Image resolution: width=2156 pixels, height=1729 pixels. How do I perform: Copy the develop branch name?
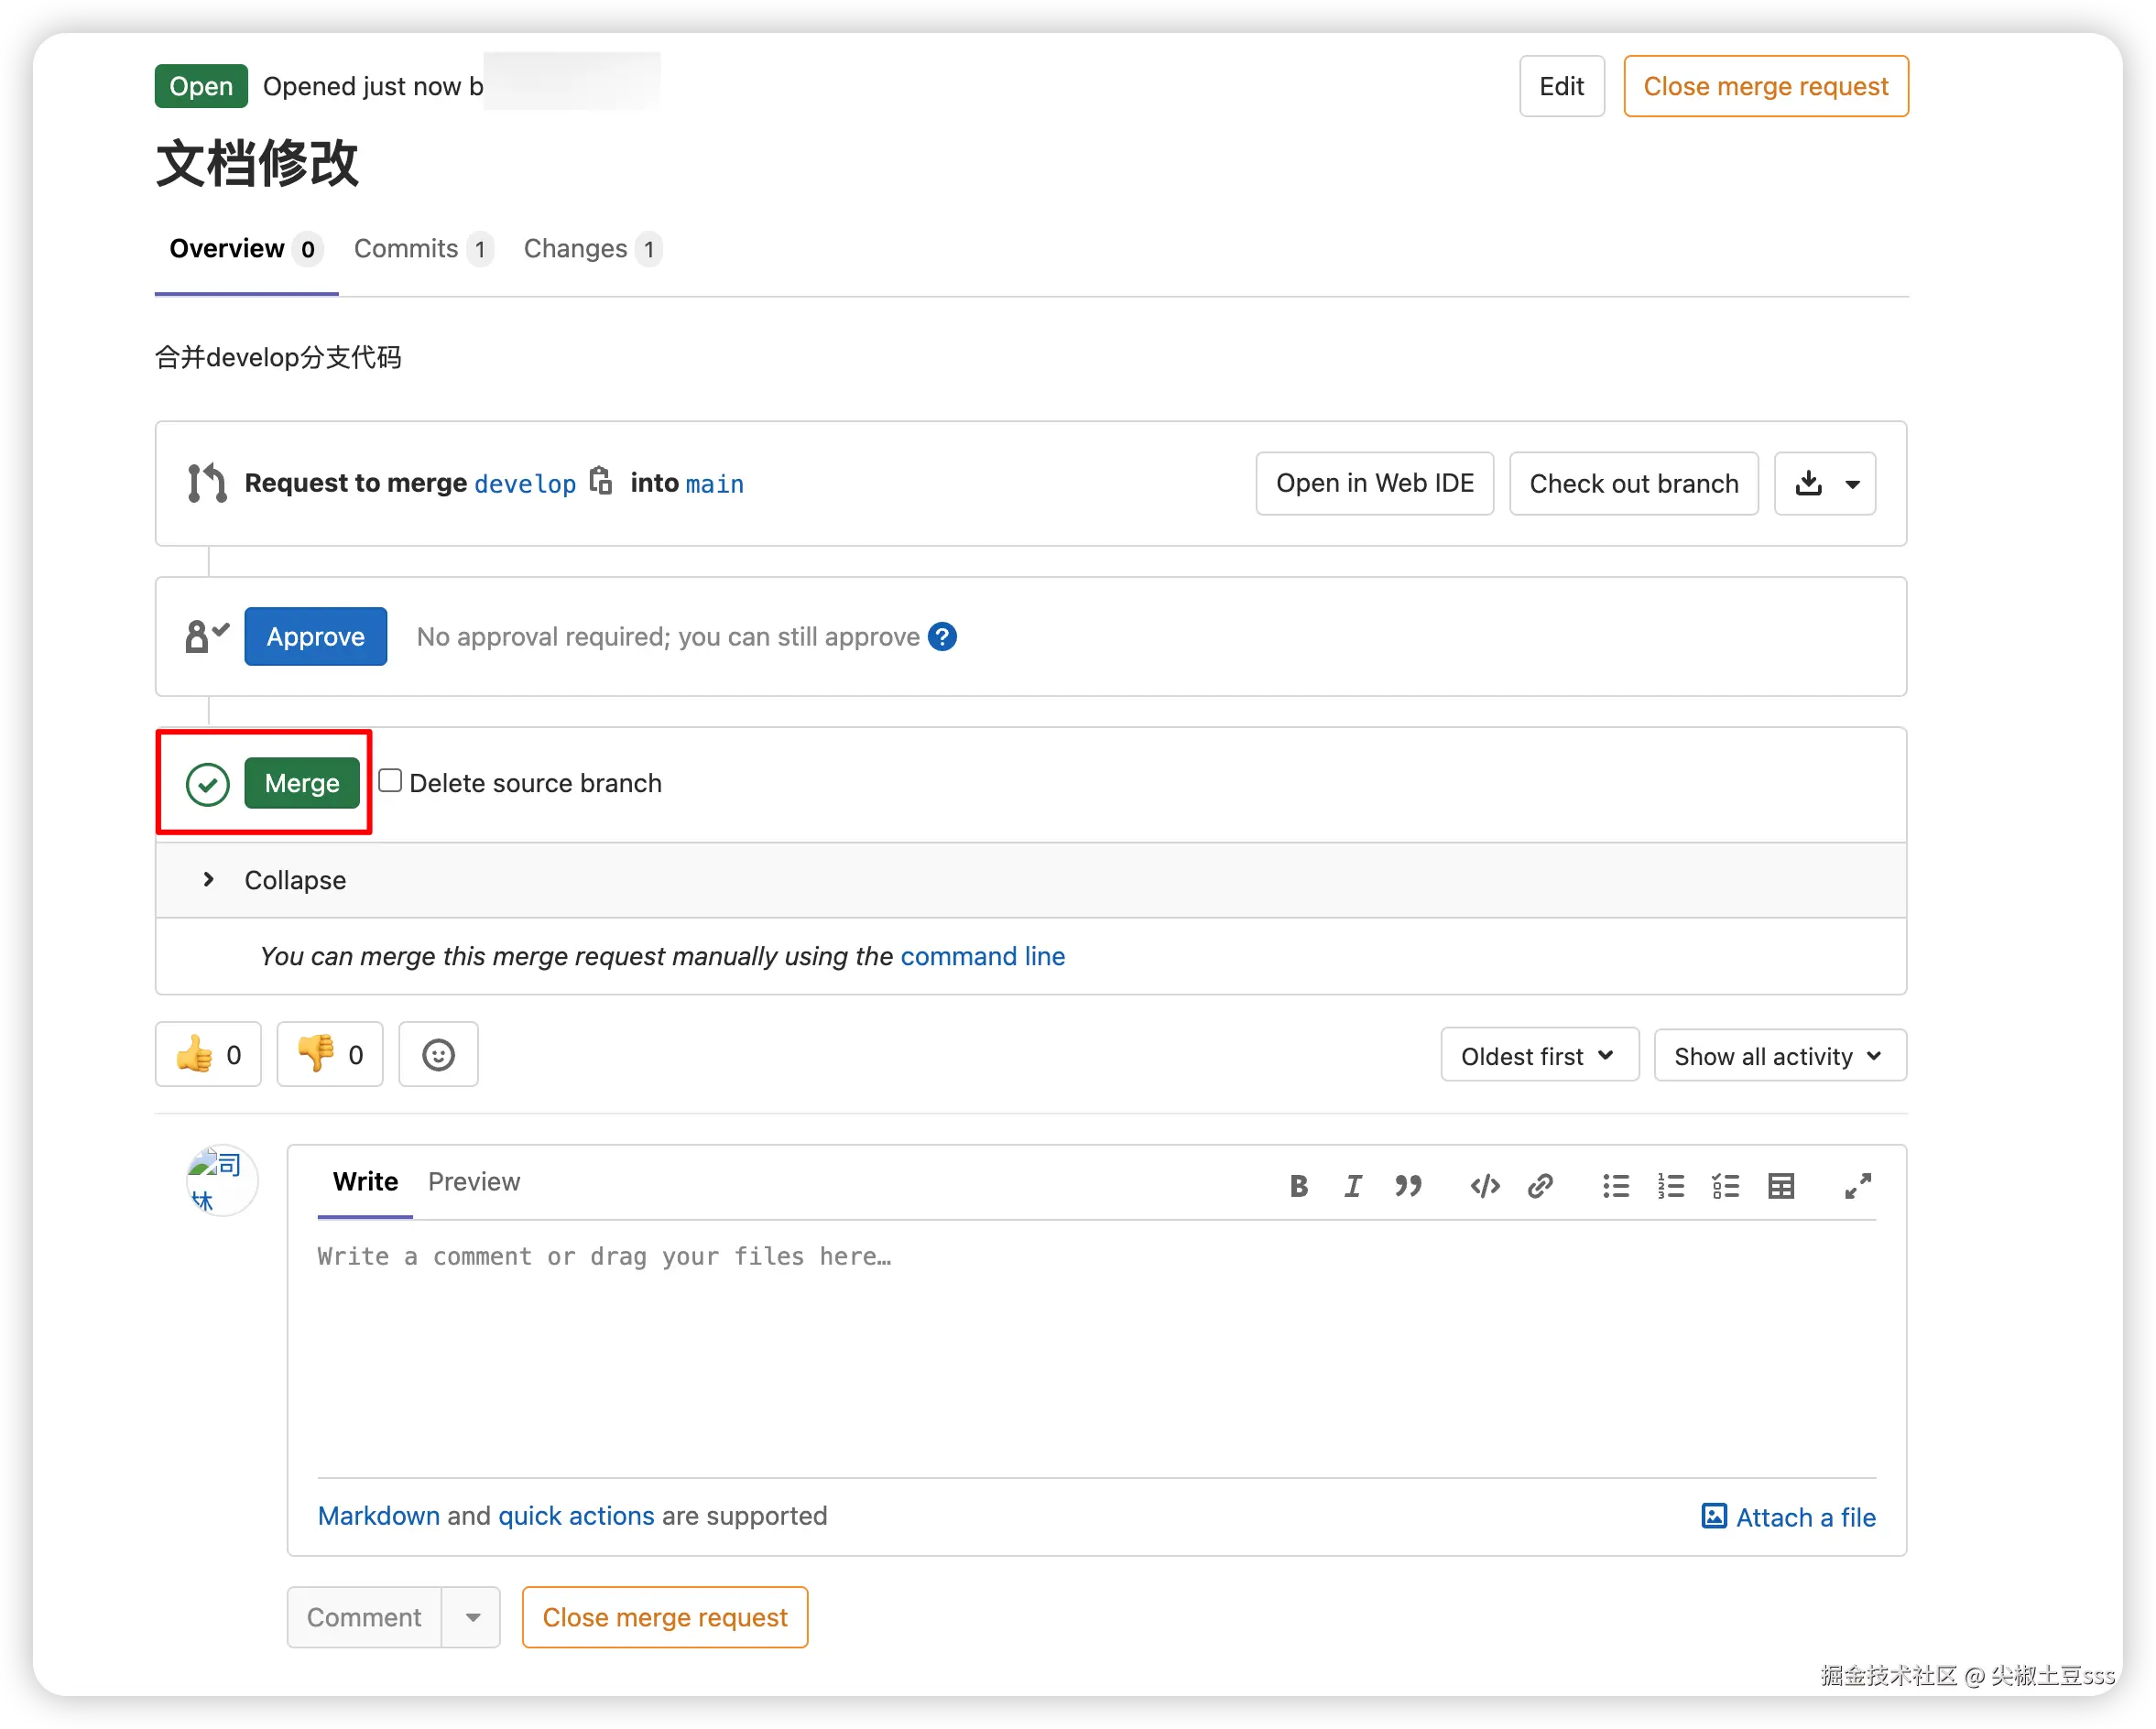600,482
